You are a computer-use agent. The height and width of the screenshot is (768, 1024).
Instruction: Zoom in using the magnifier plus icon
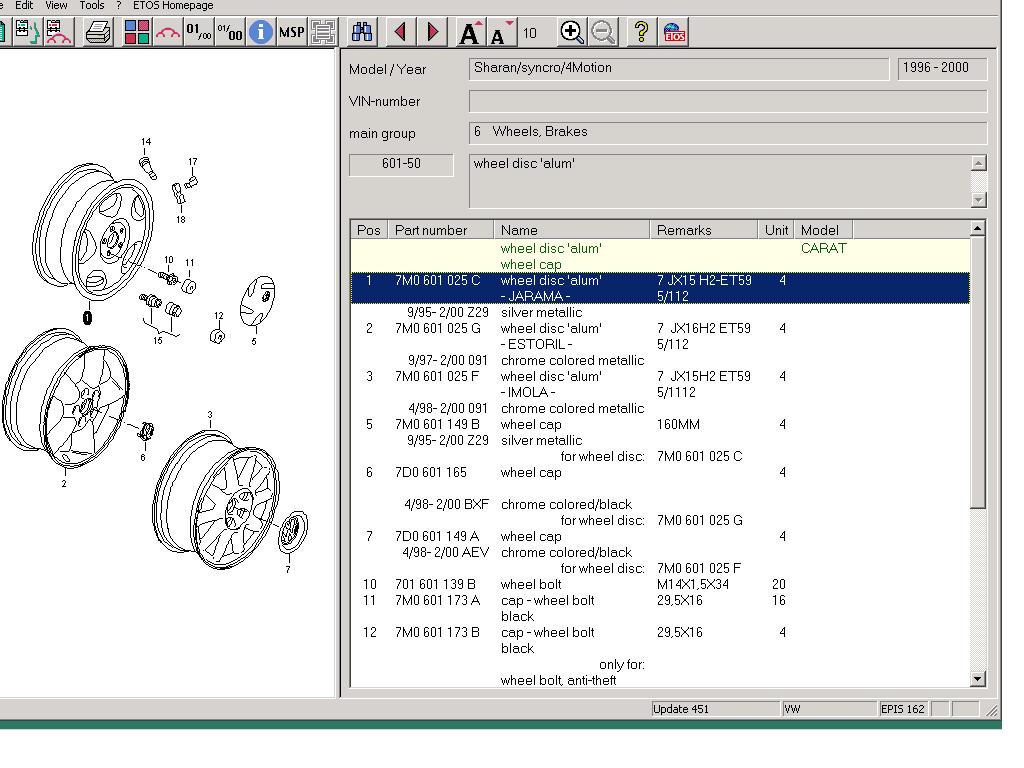571,33
